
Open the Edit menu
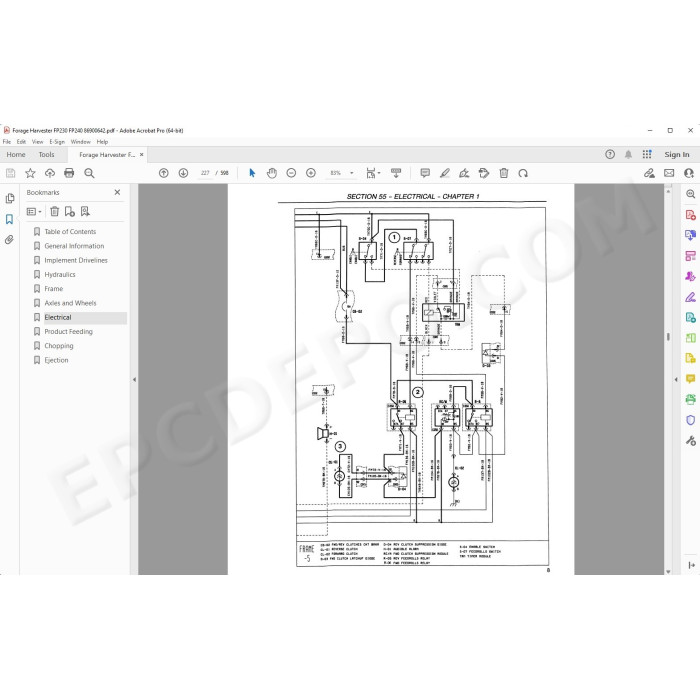pos(21,142)
